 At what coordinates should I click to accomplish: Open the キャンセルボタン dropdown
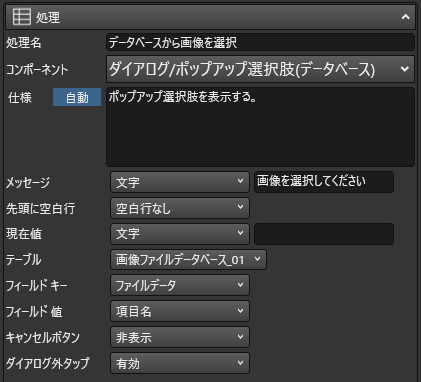[x=180, y=337]
